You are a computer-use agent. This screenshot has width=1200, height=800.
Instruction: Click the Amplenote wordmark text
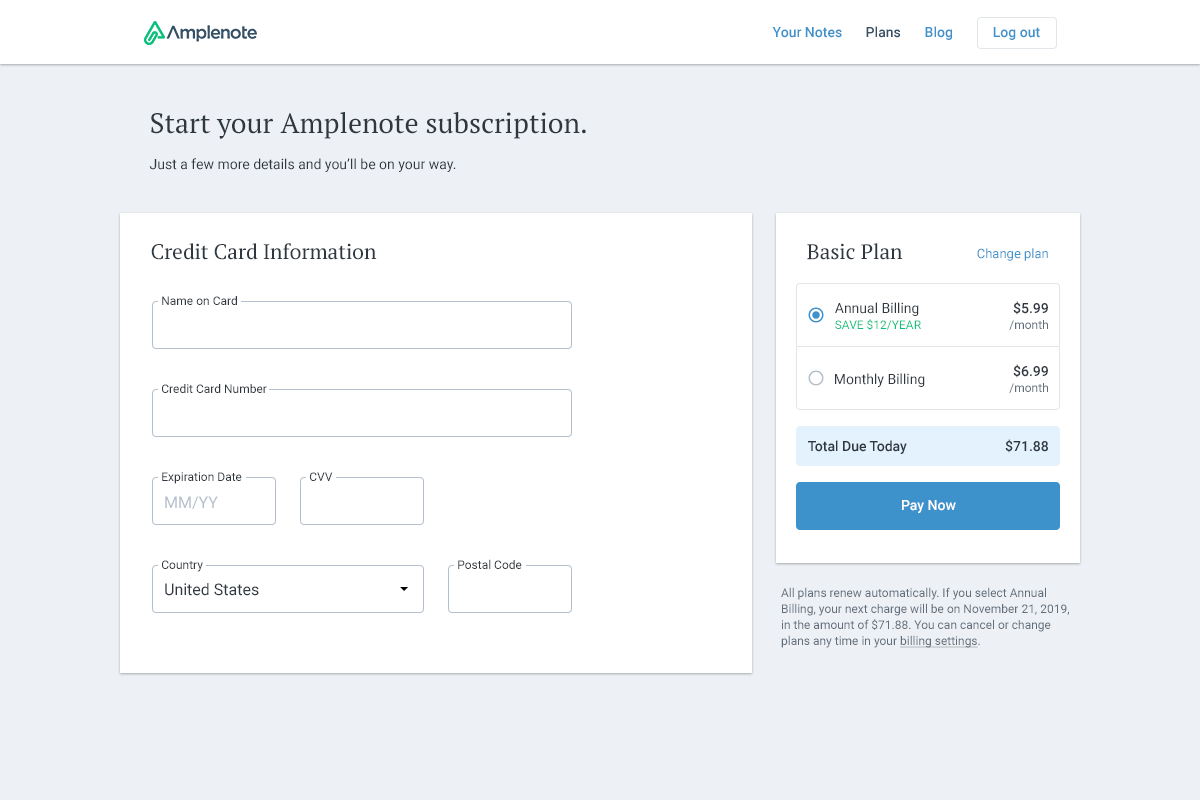(212, 33)
